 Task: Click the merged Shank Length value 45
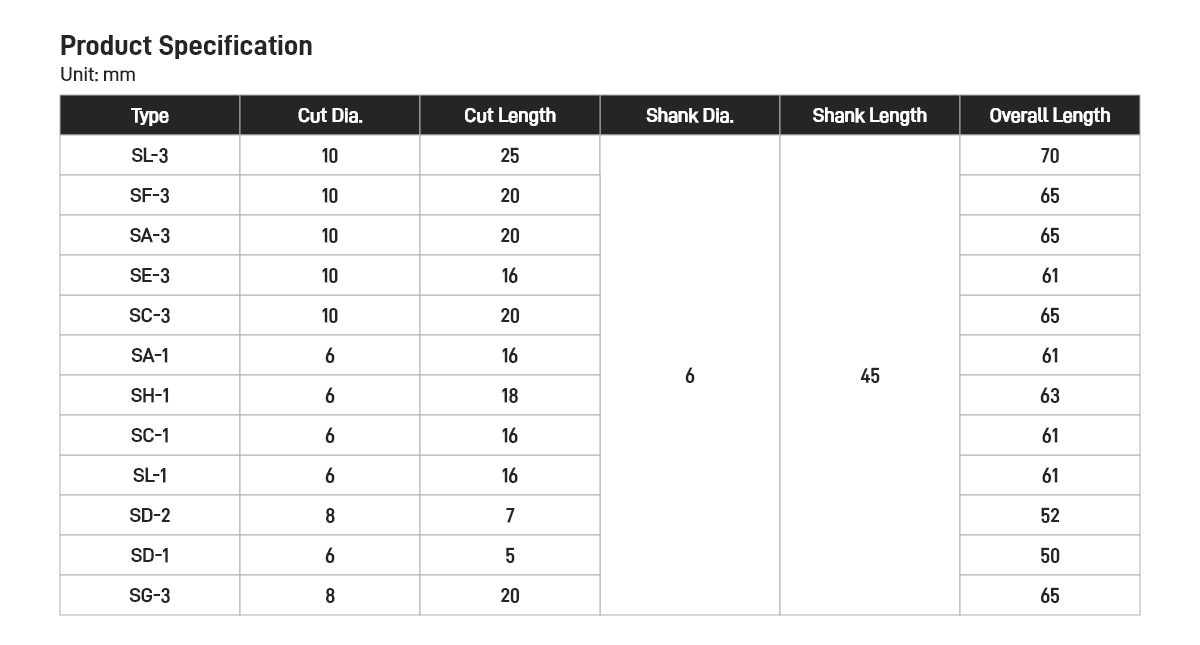(870, 375)
